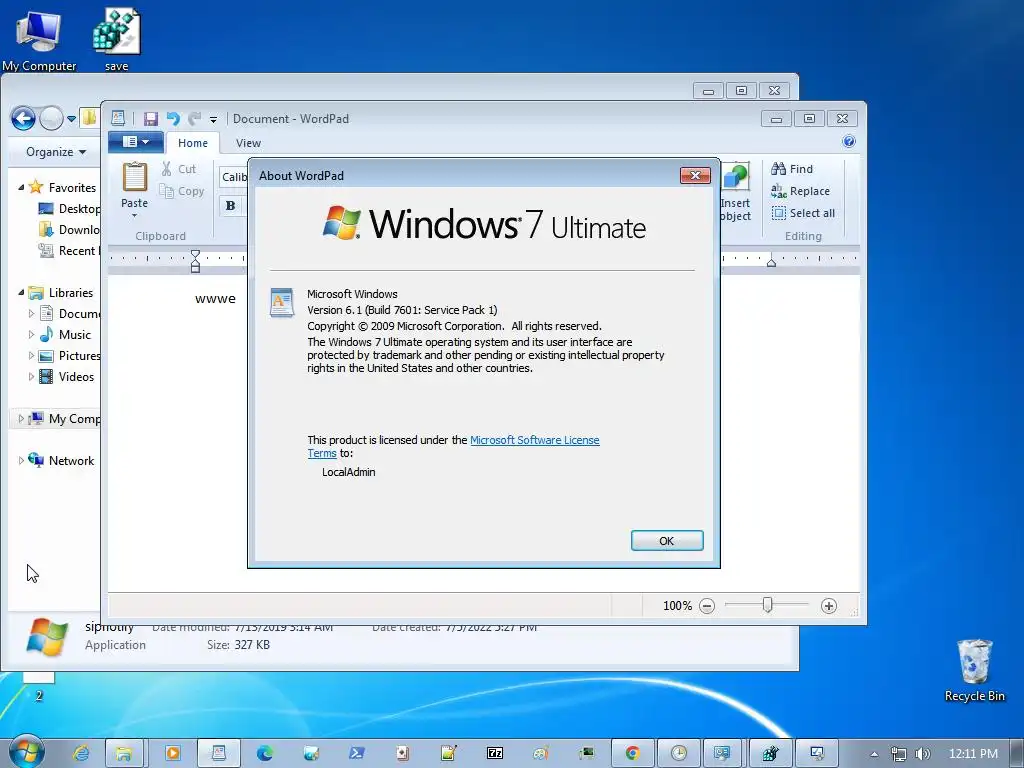Image resolution: width=1024 pixels, height=768 pixels.
Task: Click the Save icon in Quick Access toolbar
Action: [151, 119]
